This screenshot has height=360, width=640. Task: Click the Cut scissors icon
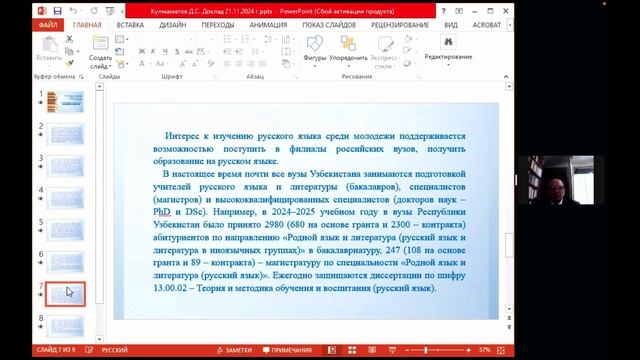[x=69, y=39]
